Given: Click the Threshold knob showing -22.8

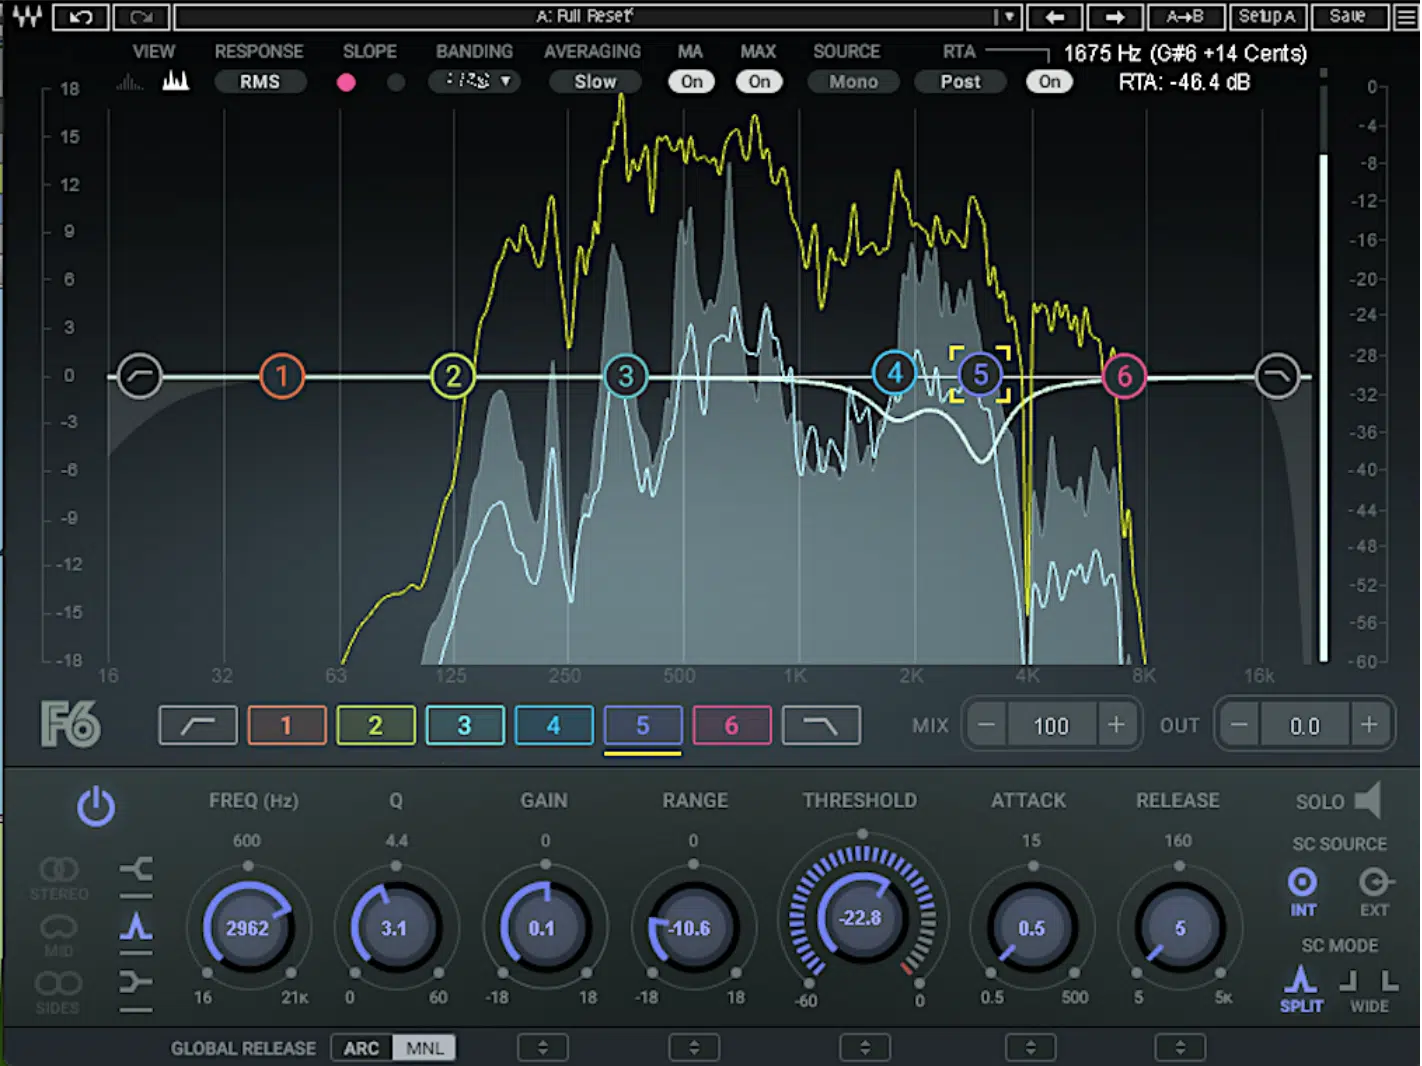Looking at the screenshot, I should (861, 917).
